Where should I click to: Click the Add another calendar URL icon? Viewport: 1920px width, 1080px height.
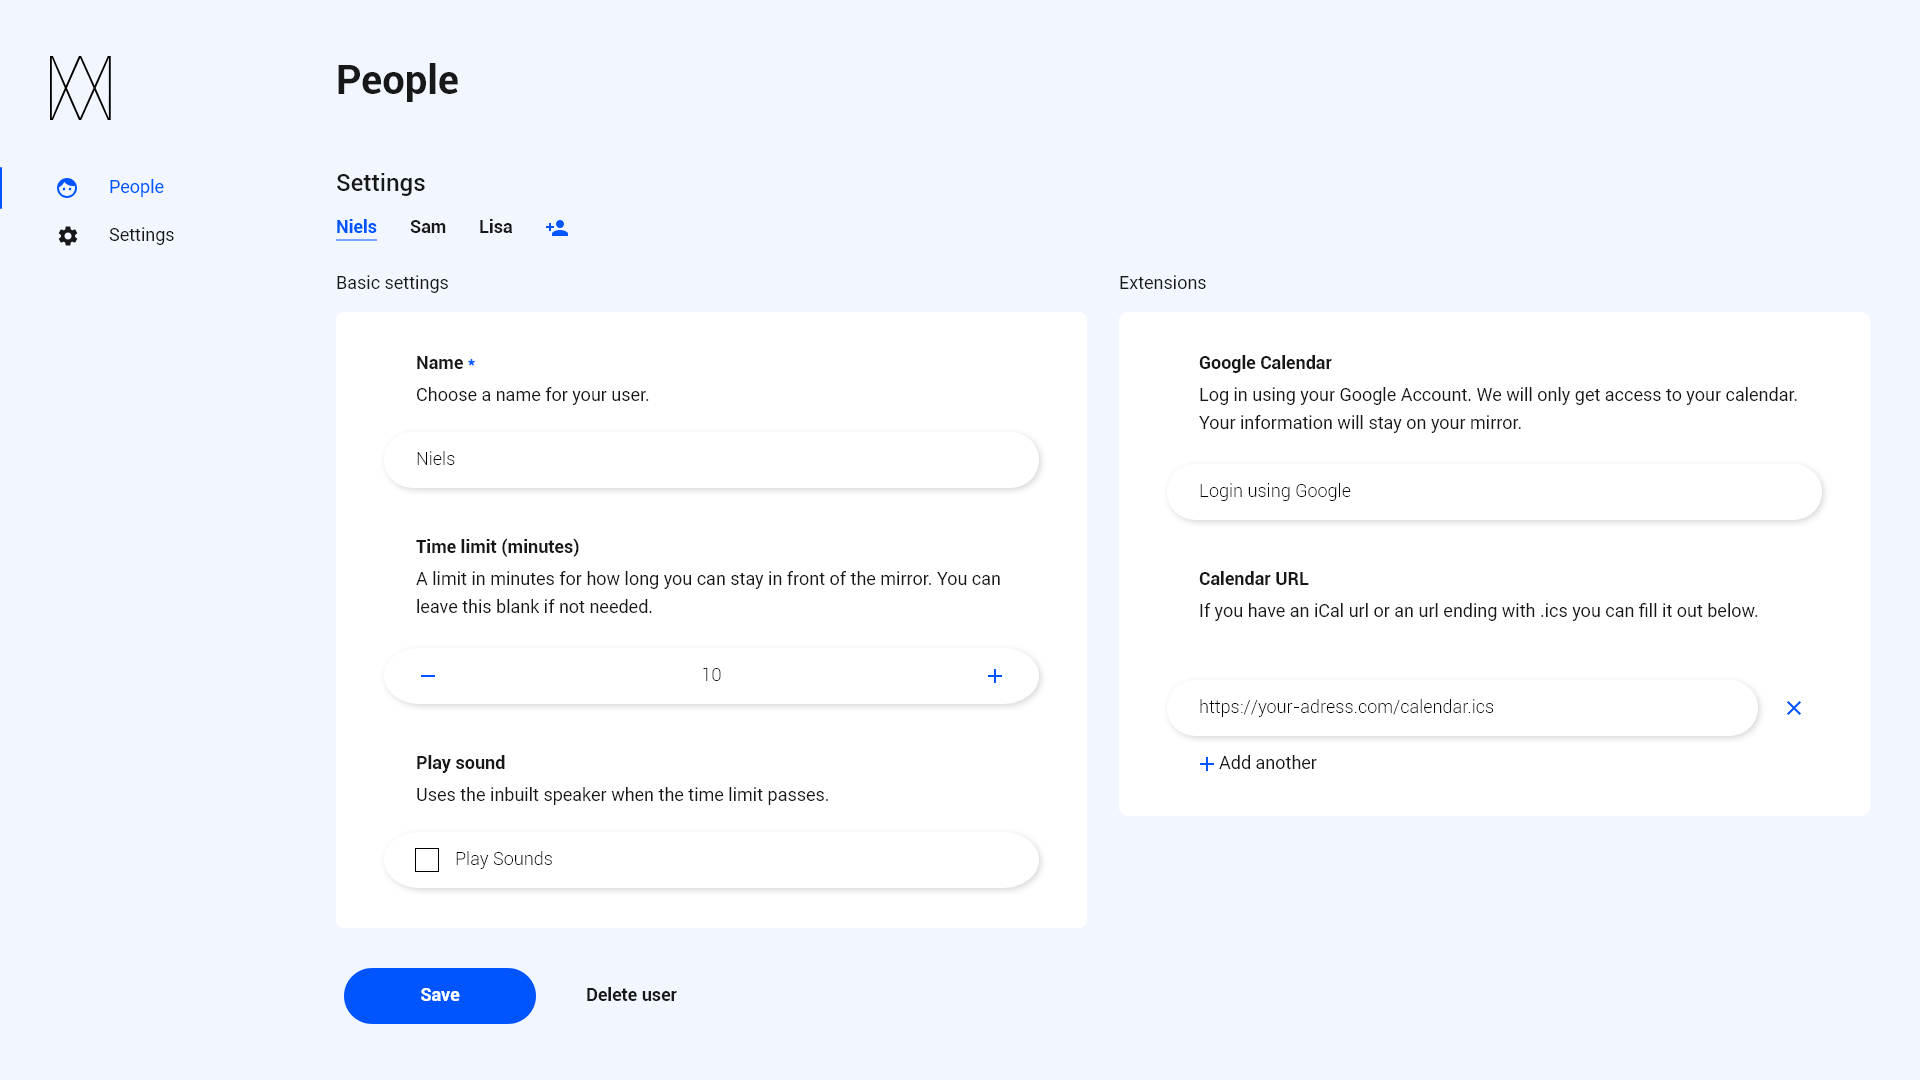pyautogui.click(x=1207, y=762)
